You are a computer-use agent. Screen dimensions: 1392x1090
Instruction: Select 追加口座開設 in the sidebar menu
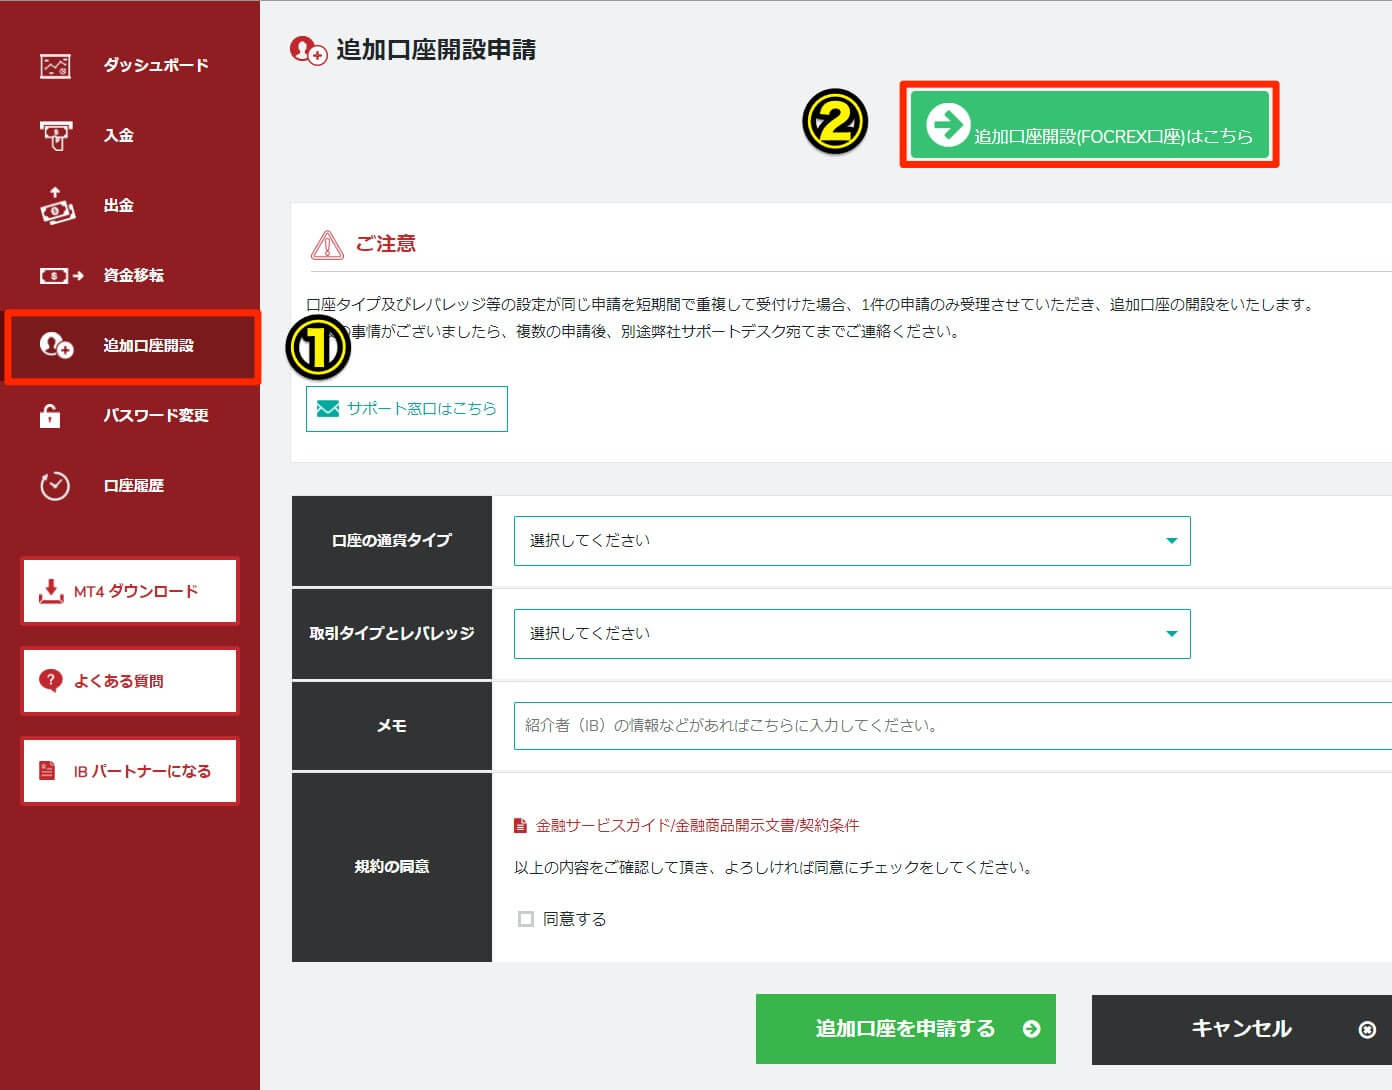point(148,346)
